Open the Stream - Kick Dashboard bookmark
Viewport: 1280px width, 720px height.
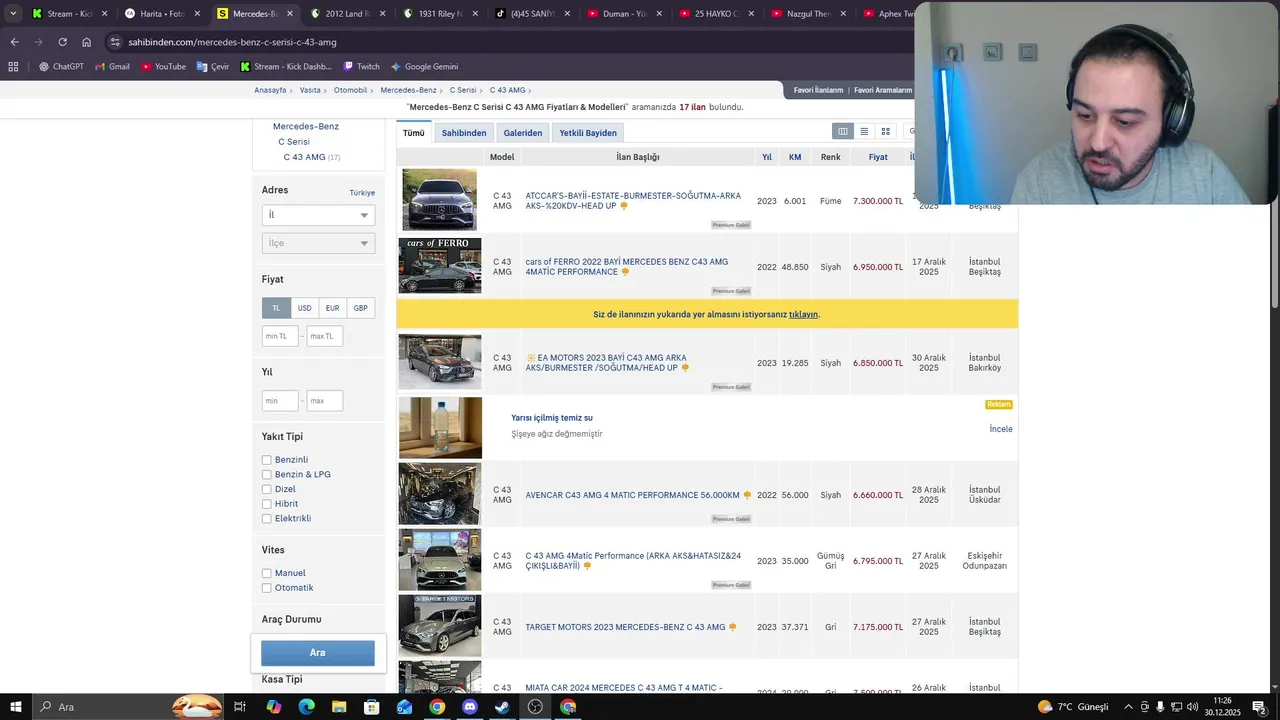click(286, 67)
